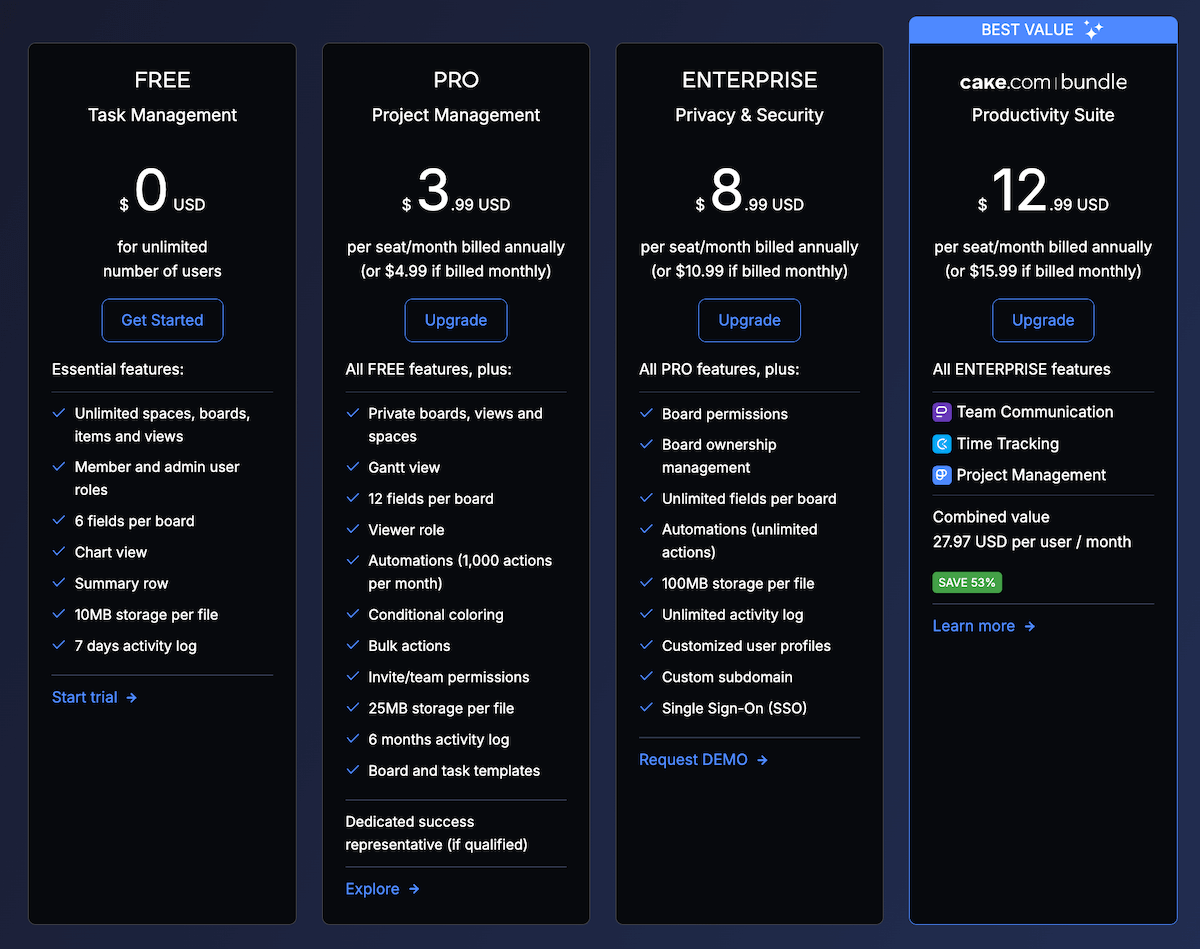
Task: Click the checkmark beside Single Sign-On (SSO)
Action: click(645, 708)
